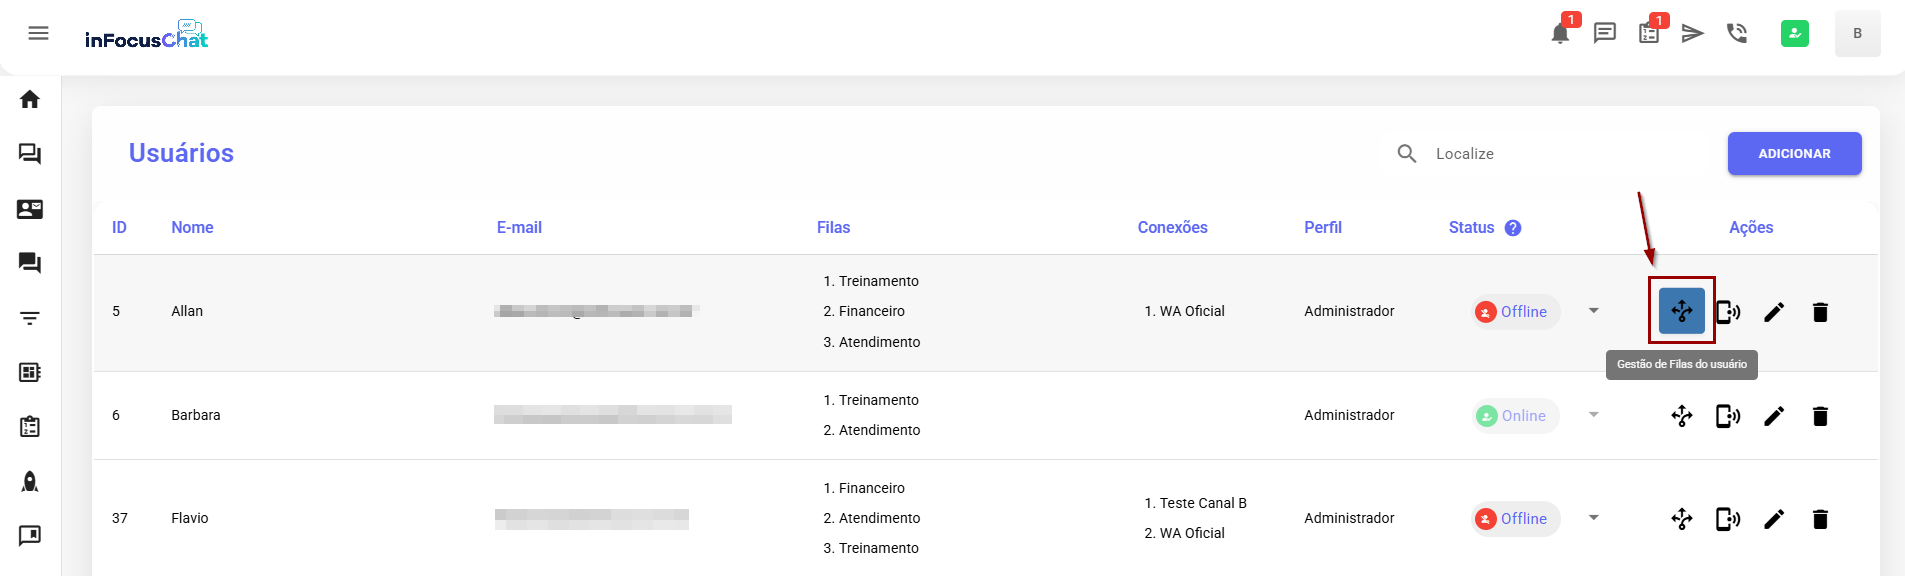Click the ADICIONAR button
Viewport: 1905px width, 576px height.
pos(1794,154)
